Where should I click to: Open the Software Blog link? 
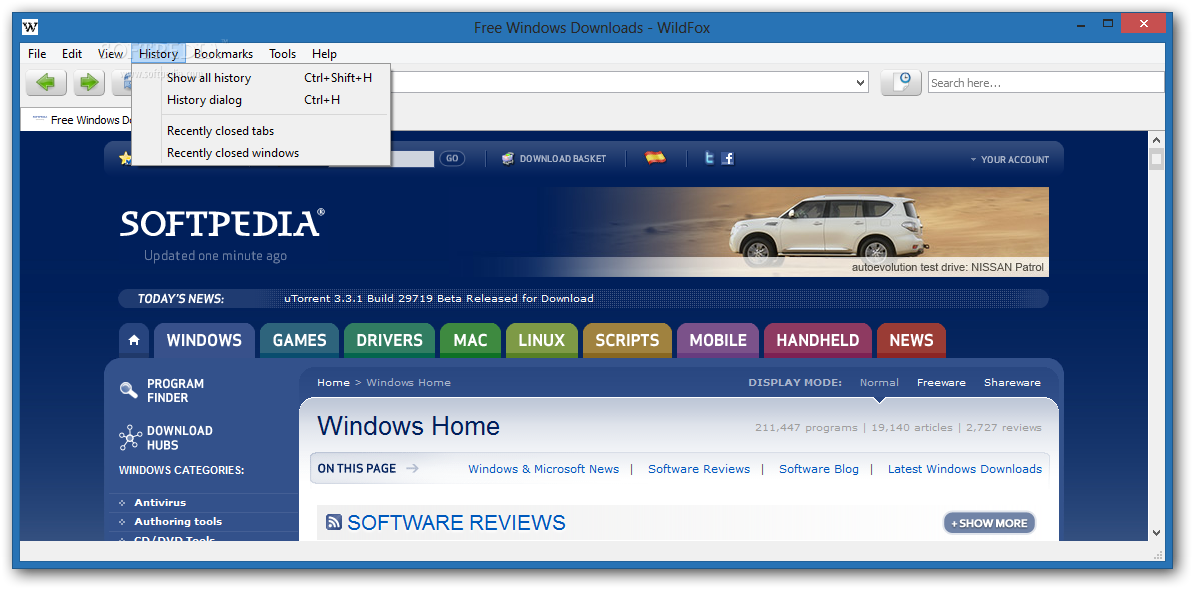click(819, 469)
